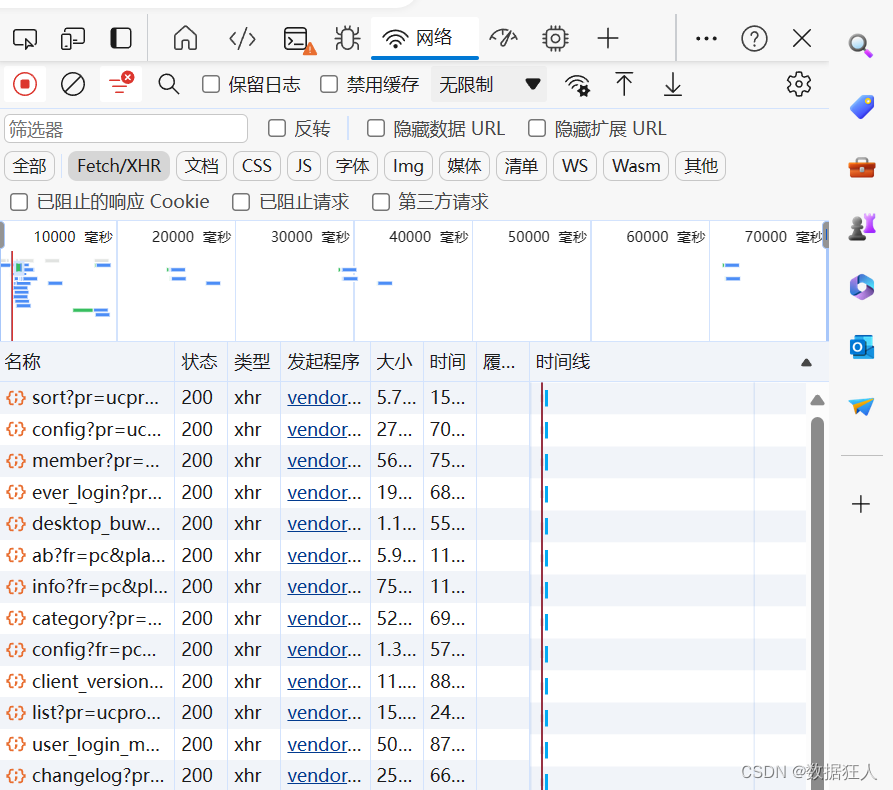Close the DevTools panel

click(x=802, y=39)
